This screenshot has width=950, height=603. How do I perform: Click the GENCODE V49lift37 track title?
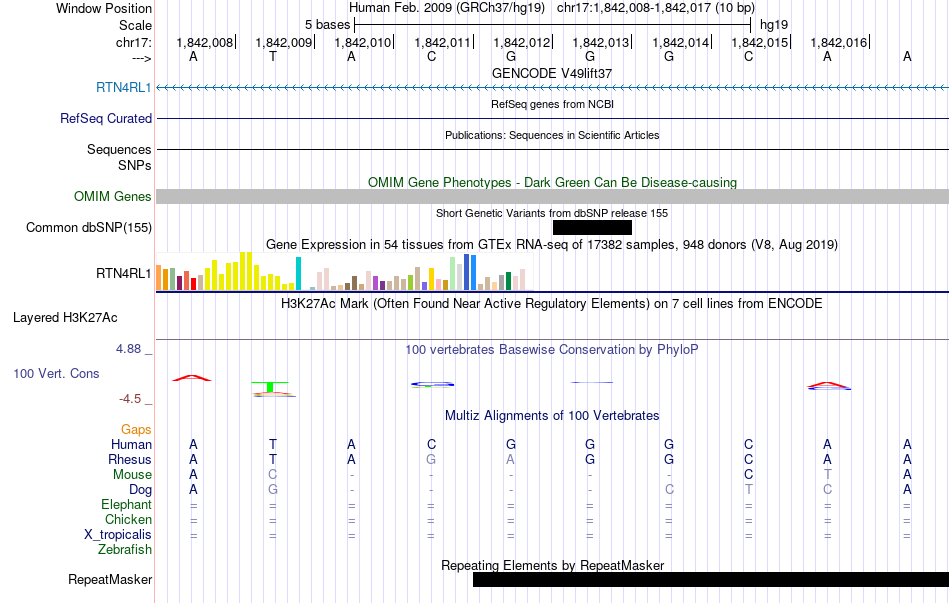(552, 73)
